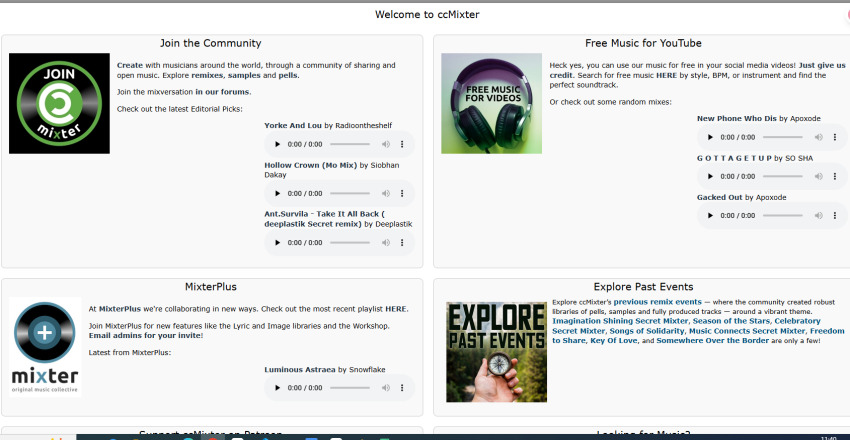Mute the Luminous Astraea player volume
This screenshot has height=440, width=850.
click(x=385, y=387)
